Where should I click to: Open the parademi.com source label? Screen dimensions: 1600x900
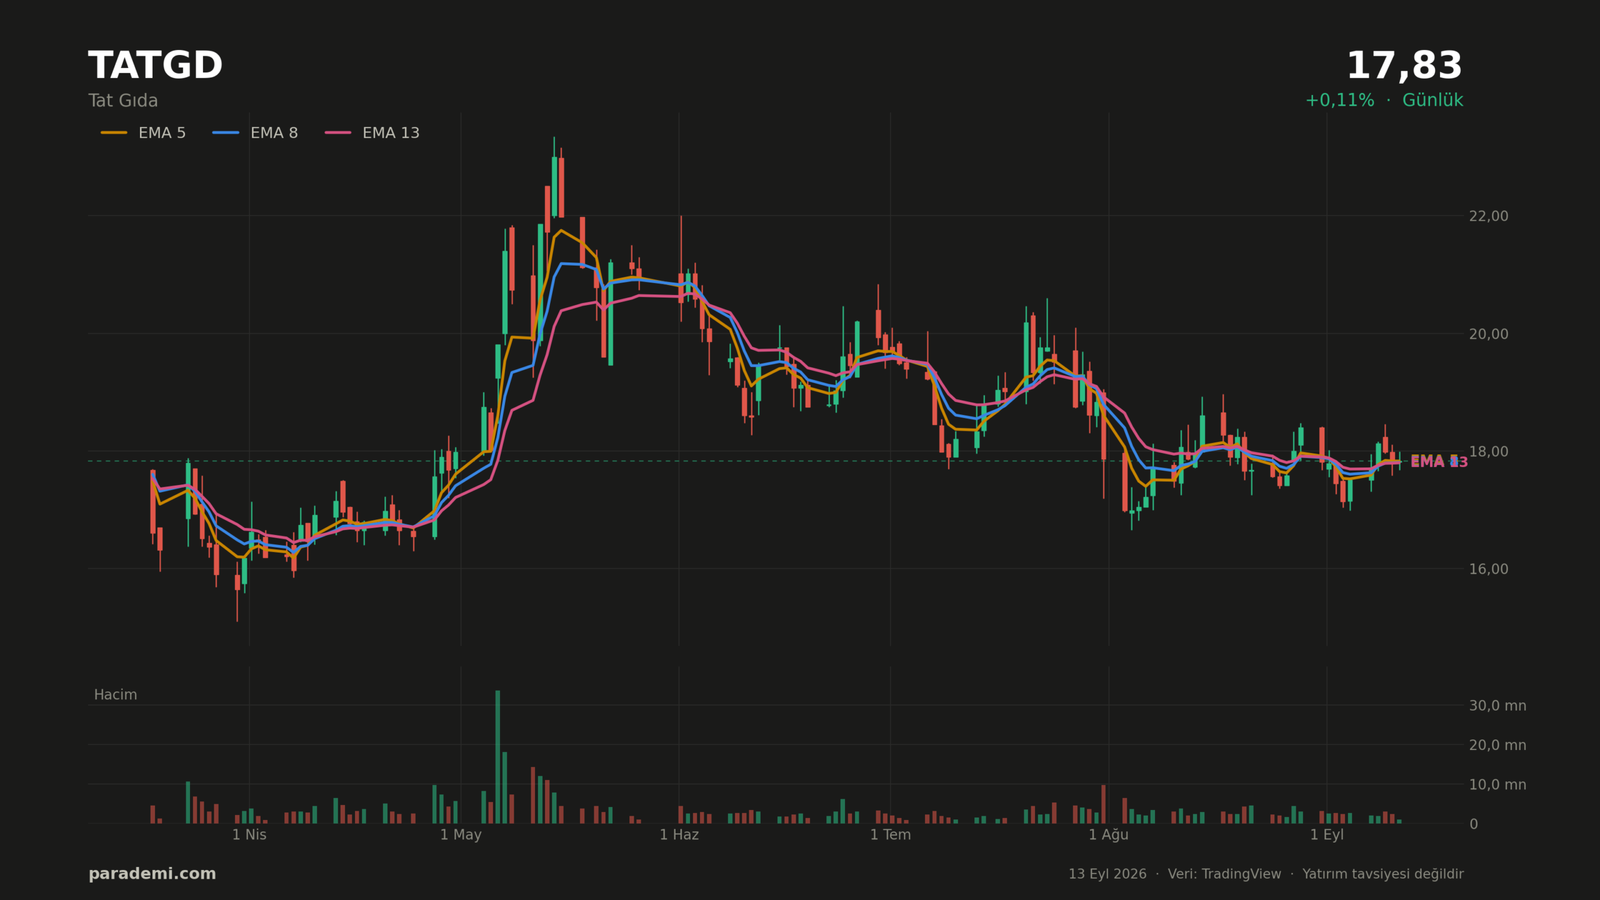(152, 874)
